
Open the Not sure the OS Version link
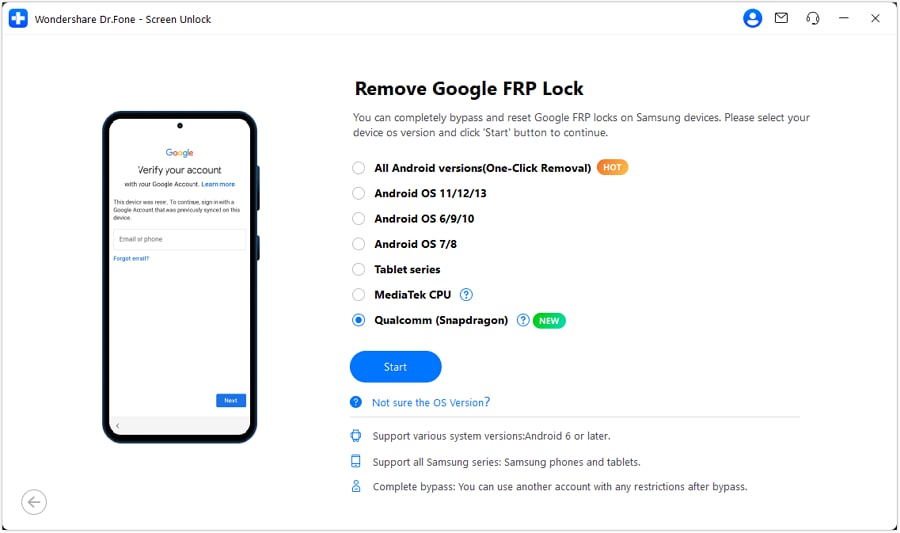[430, 402]
